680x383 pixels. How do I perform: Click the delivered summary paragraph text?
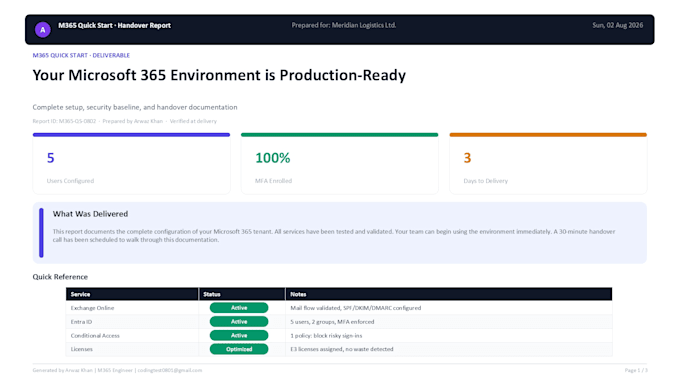click(x=334, y=236)
